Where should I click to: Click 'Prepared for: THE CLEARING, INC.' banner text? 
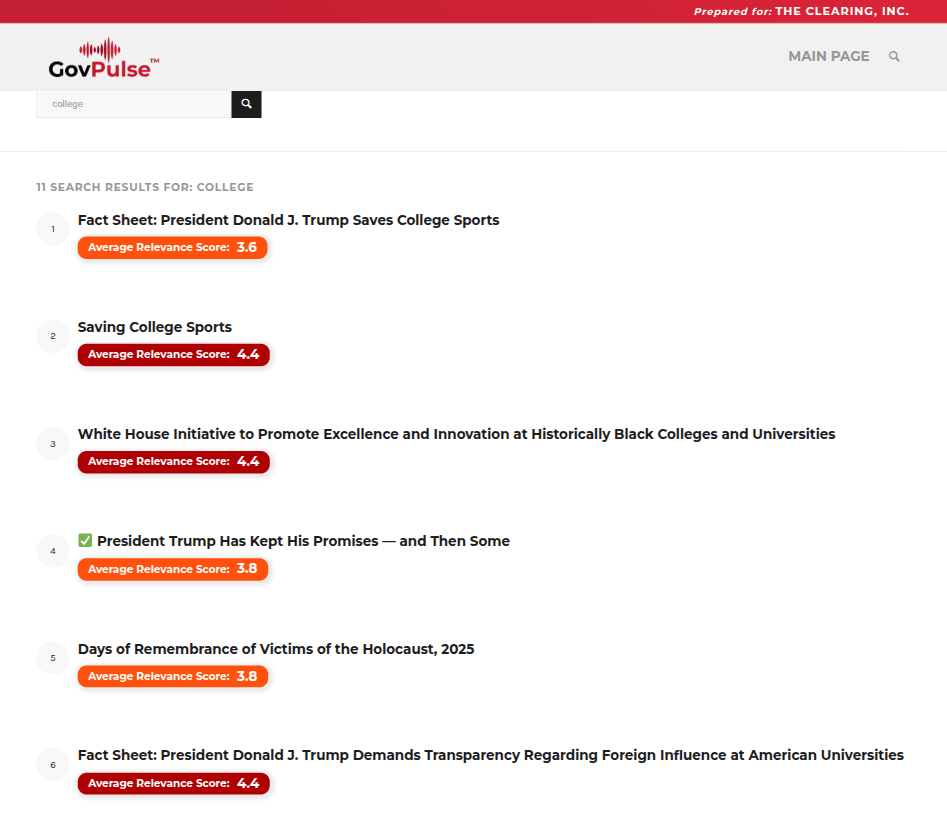(801, 11)
